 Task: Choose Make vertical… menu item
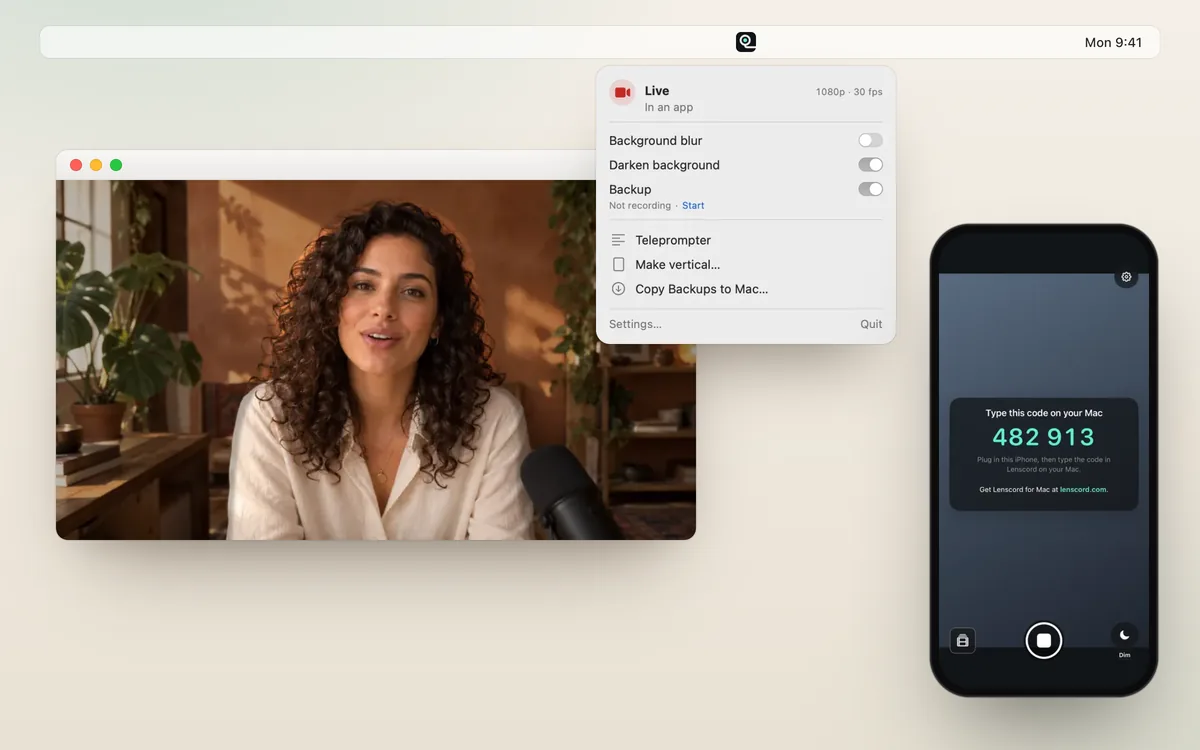(x=746, y=265)
